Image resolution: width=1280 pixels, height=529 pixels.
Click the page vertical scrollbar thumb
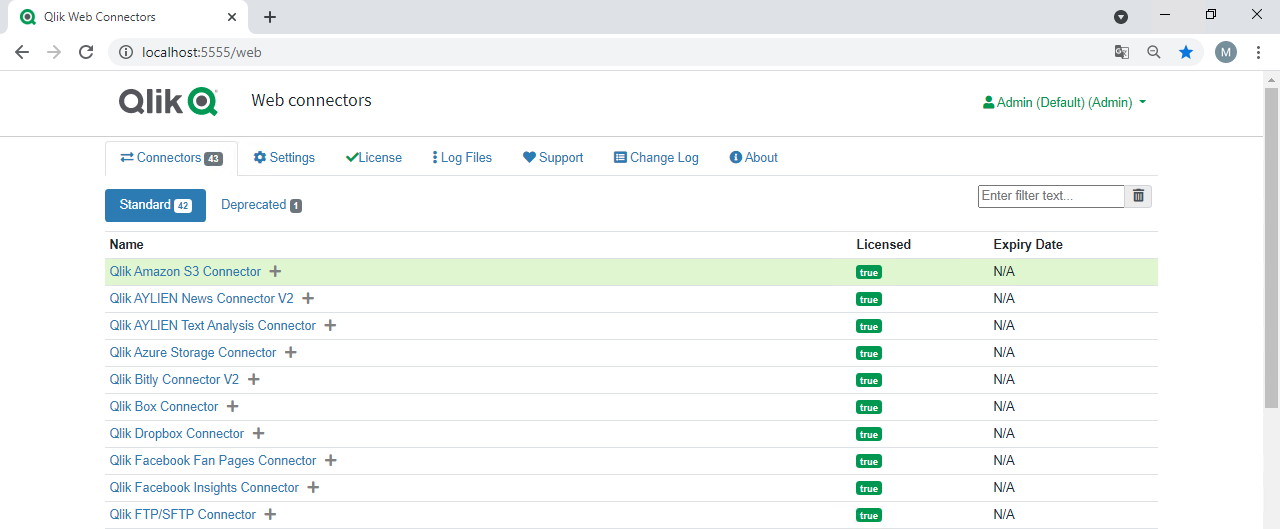pos(1271,247)
